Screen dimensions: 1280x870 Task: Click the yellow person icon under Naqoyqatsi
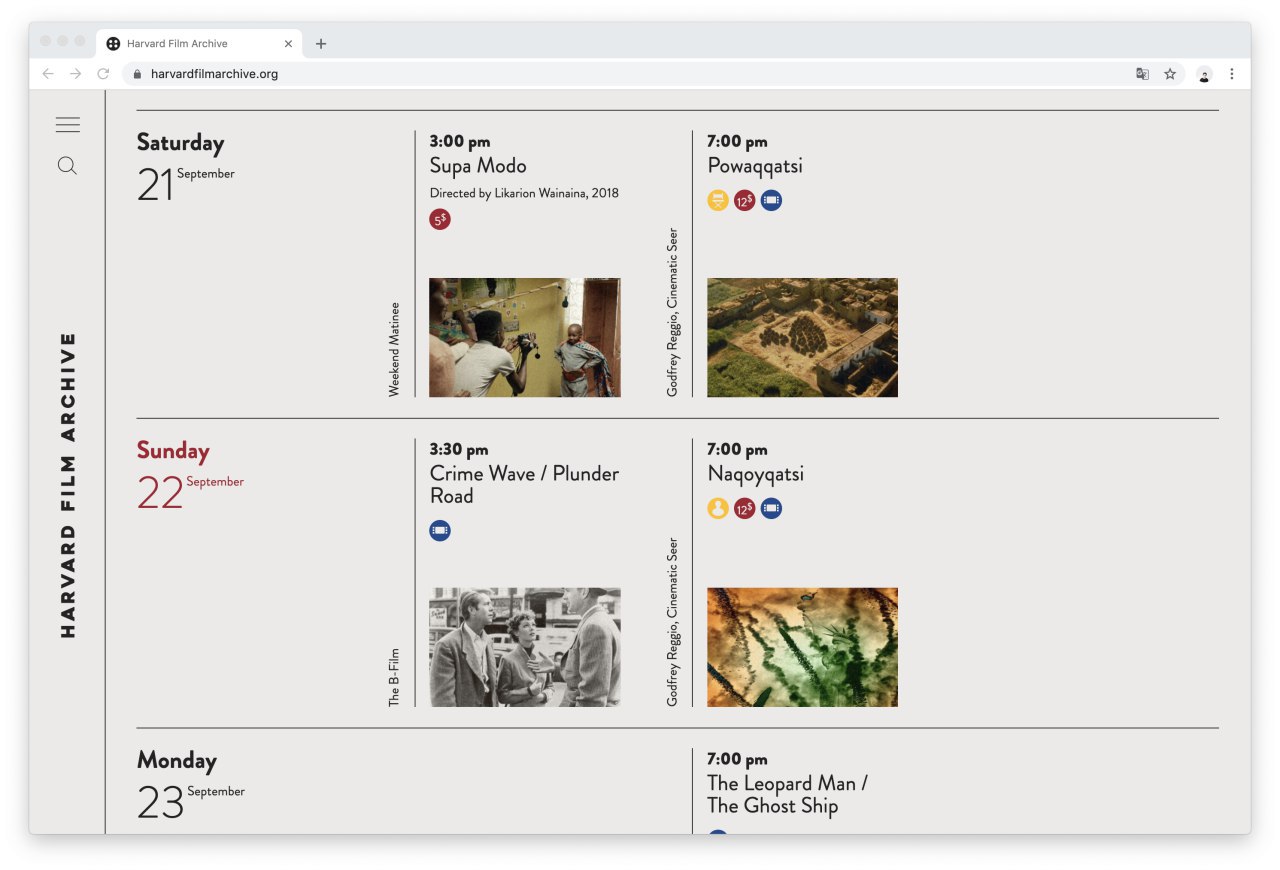click(x=718, y=509)
